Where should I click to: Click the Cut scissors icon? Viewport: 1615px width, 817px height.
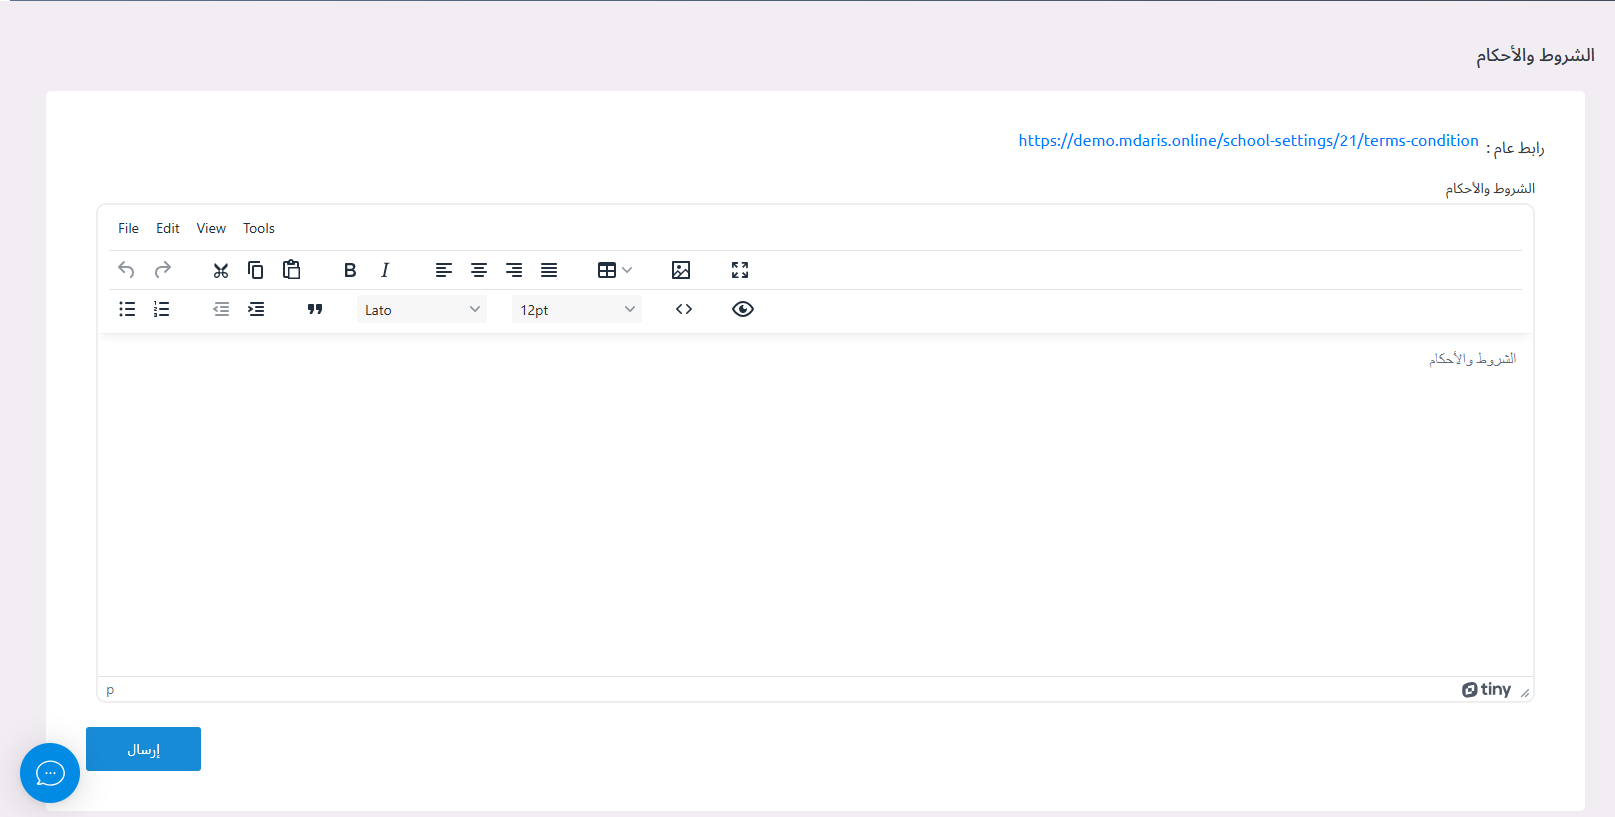click(x=221, y=270)
